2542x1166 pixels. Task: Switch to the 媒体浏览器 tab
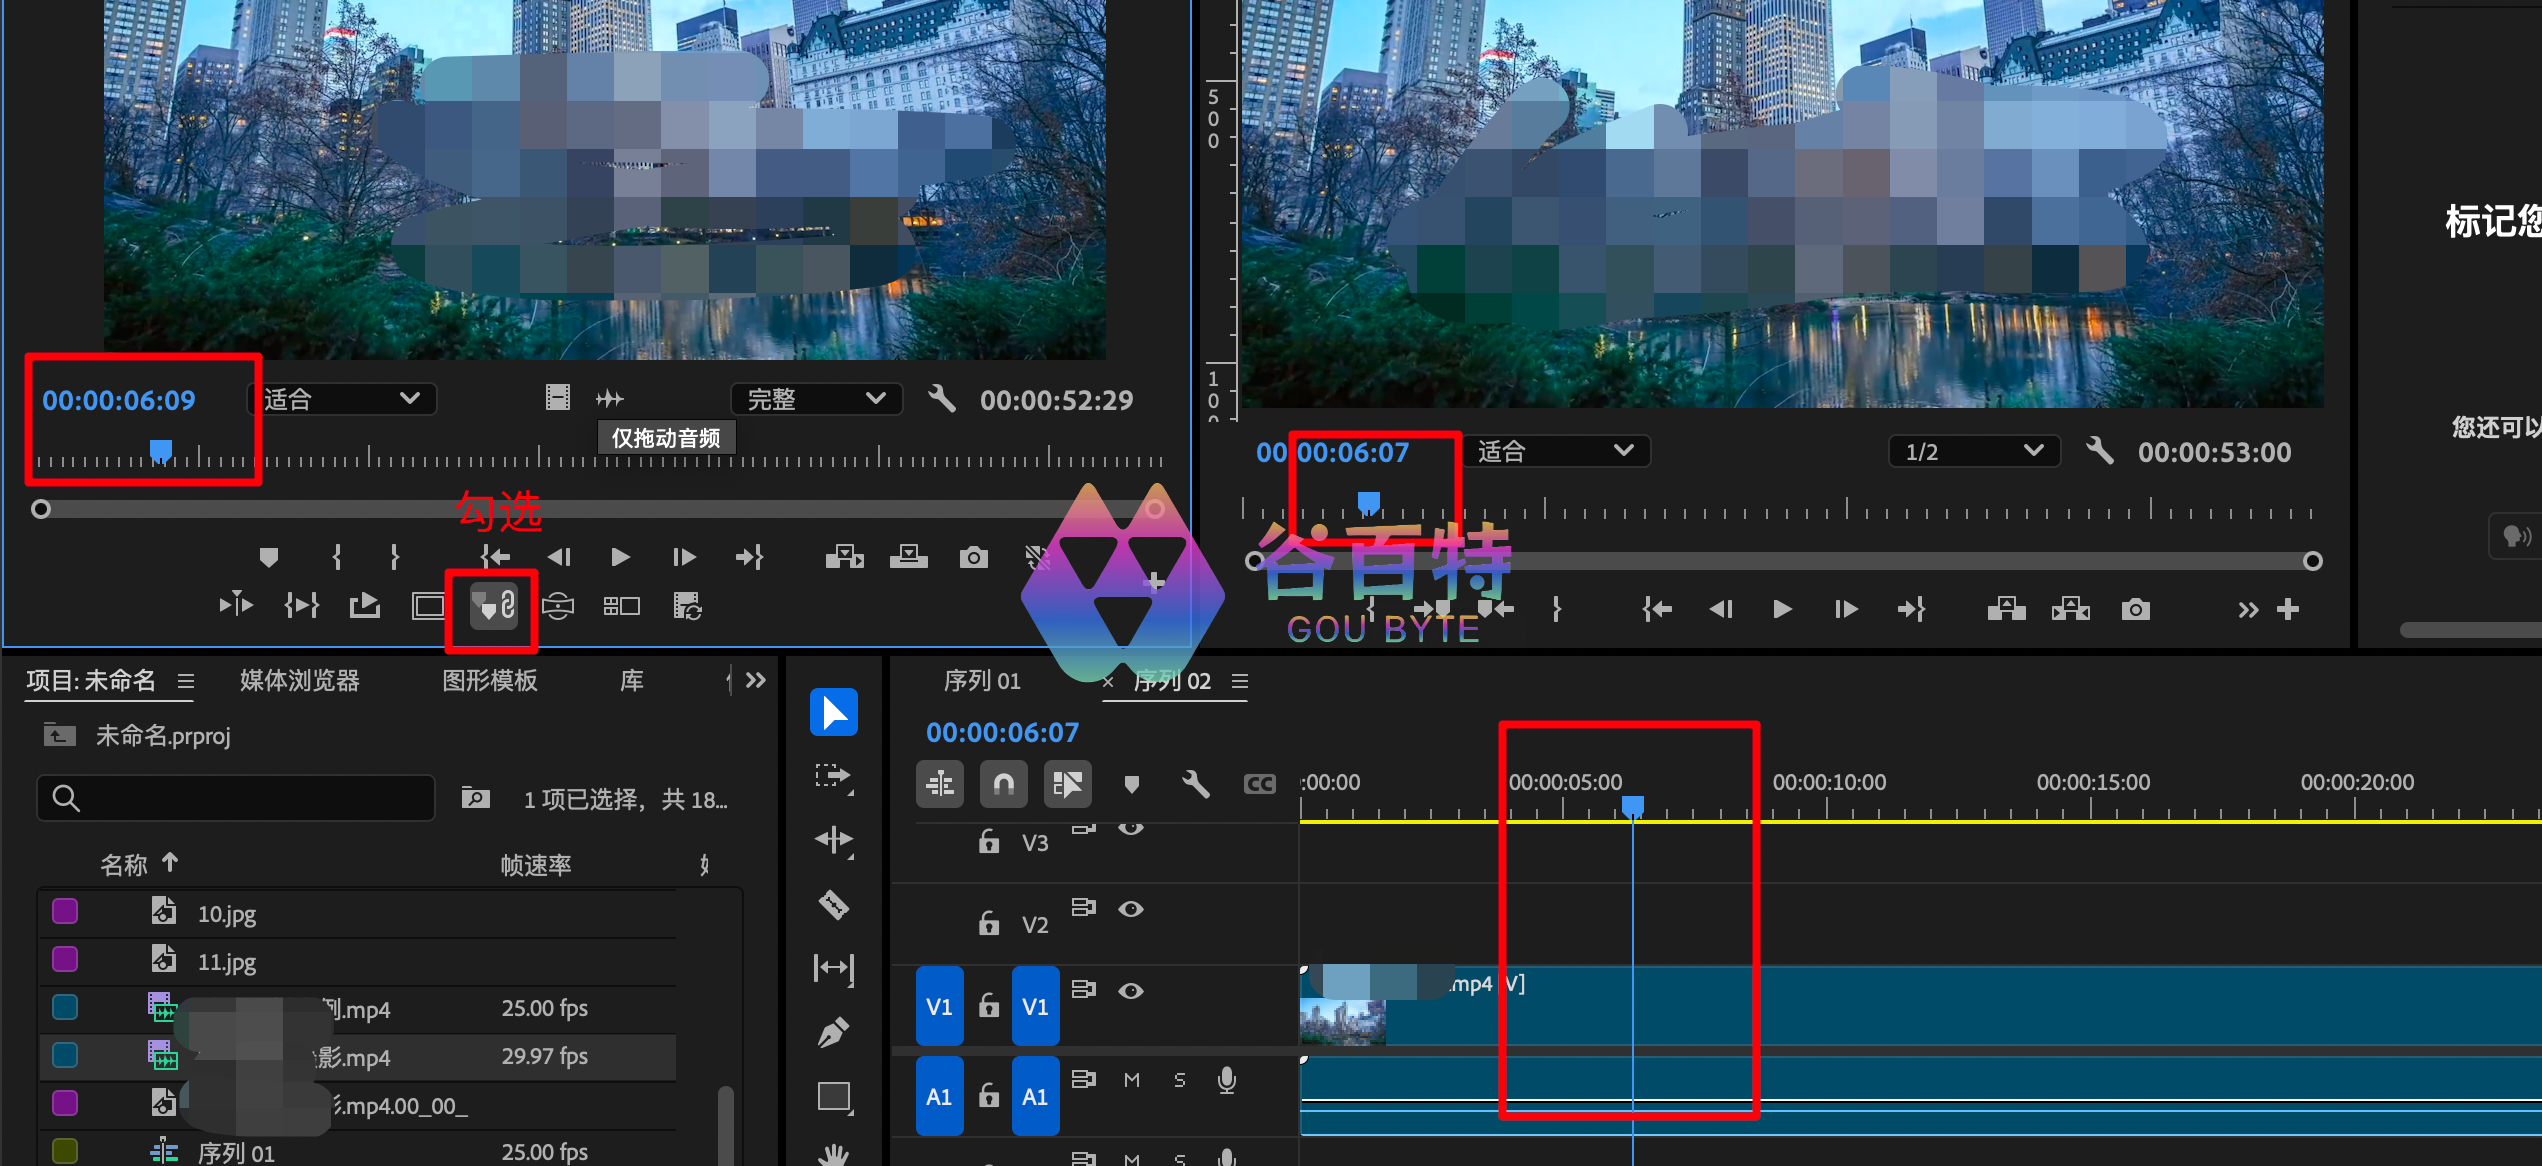point(299,680)
